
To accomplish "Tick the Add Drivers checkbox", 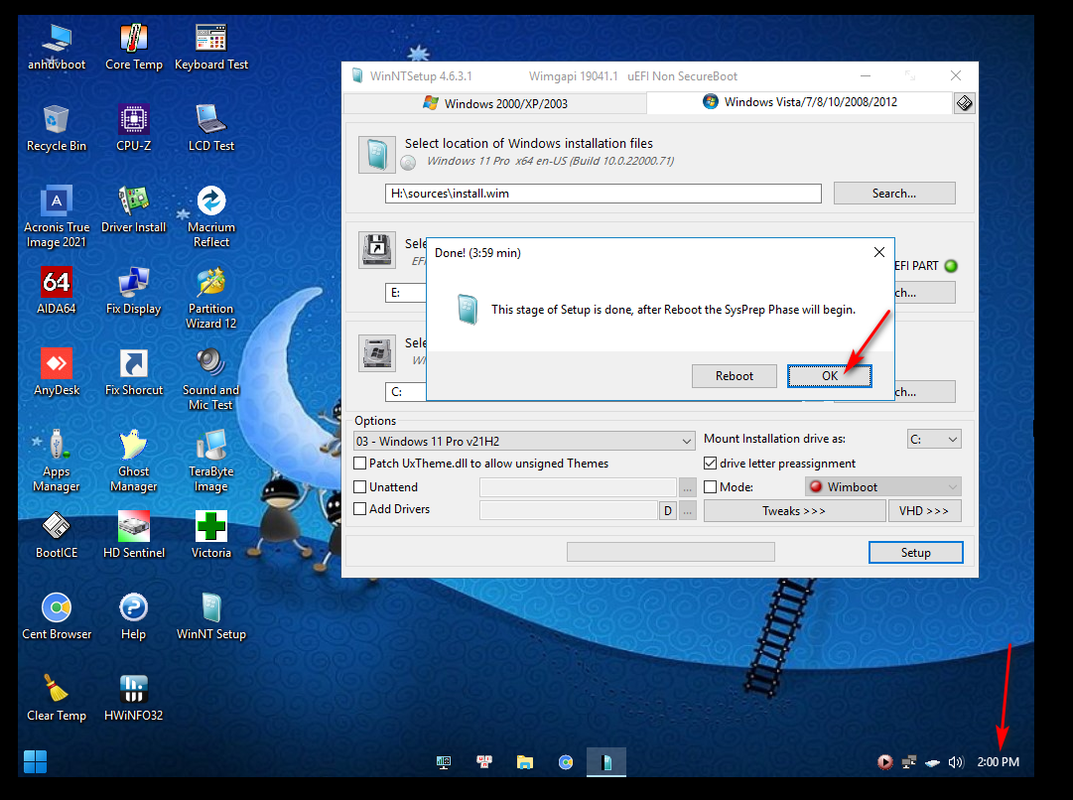I will point(360,508).
